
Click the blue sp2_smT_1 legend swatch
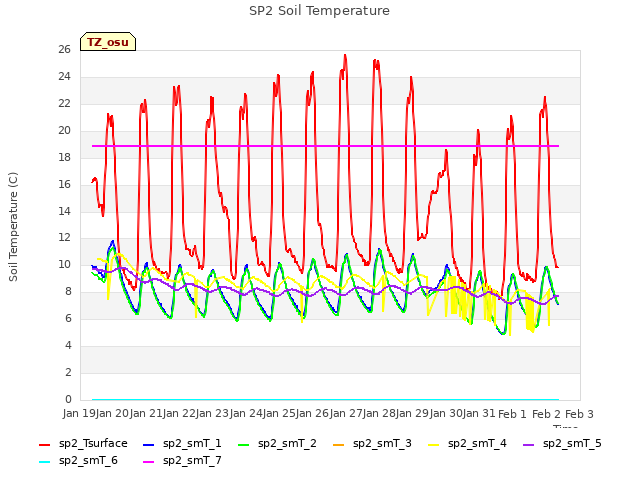pyautogui.click(x=149, y=444)
